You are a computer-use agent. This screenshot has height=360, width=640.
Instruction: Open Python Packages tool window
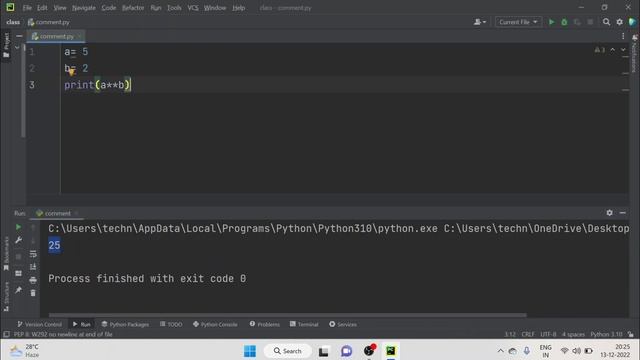[125, 324]
